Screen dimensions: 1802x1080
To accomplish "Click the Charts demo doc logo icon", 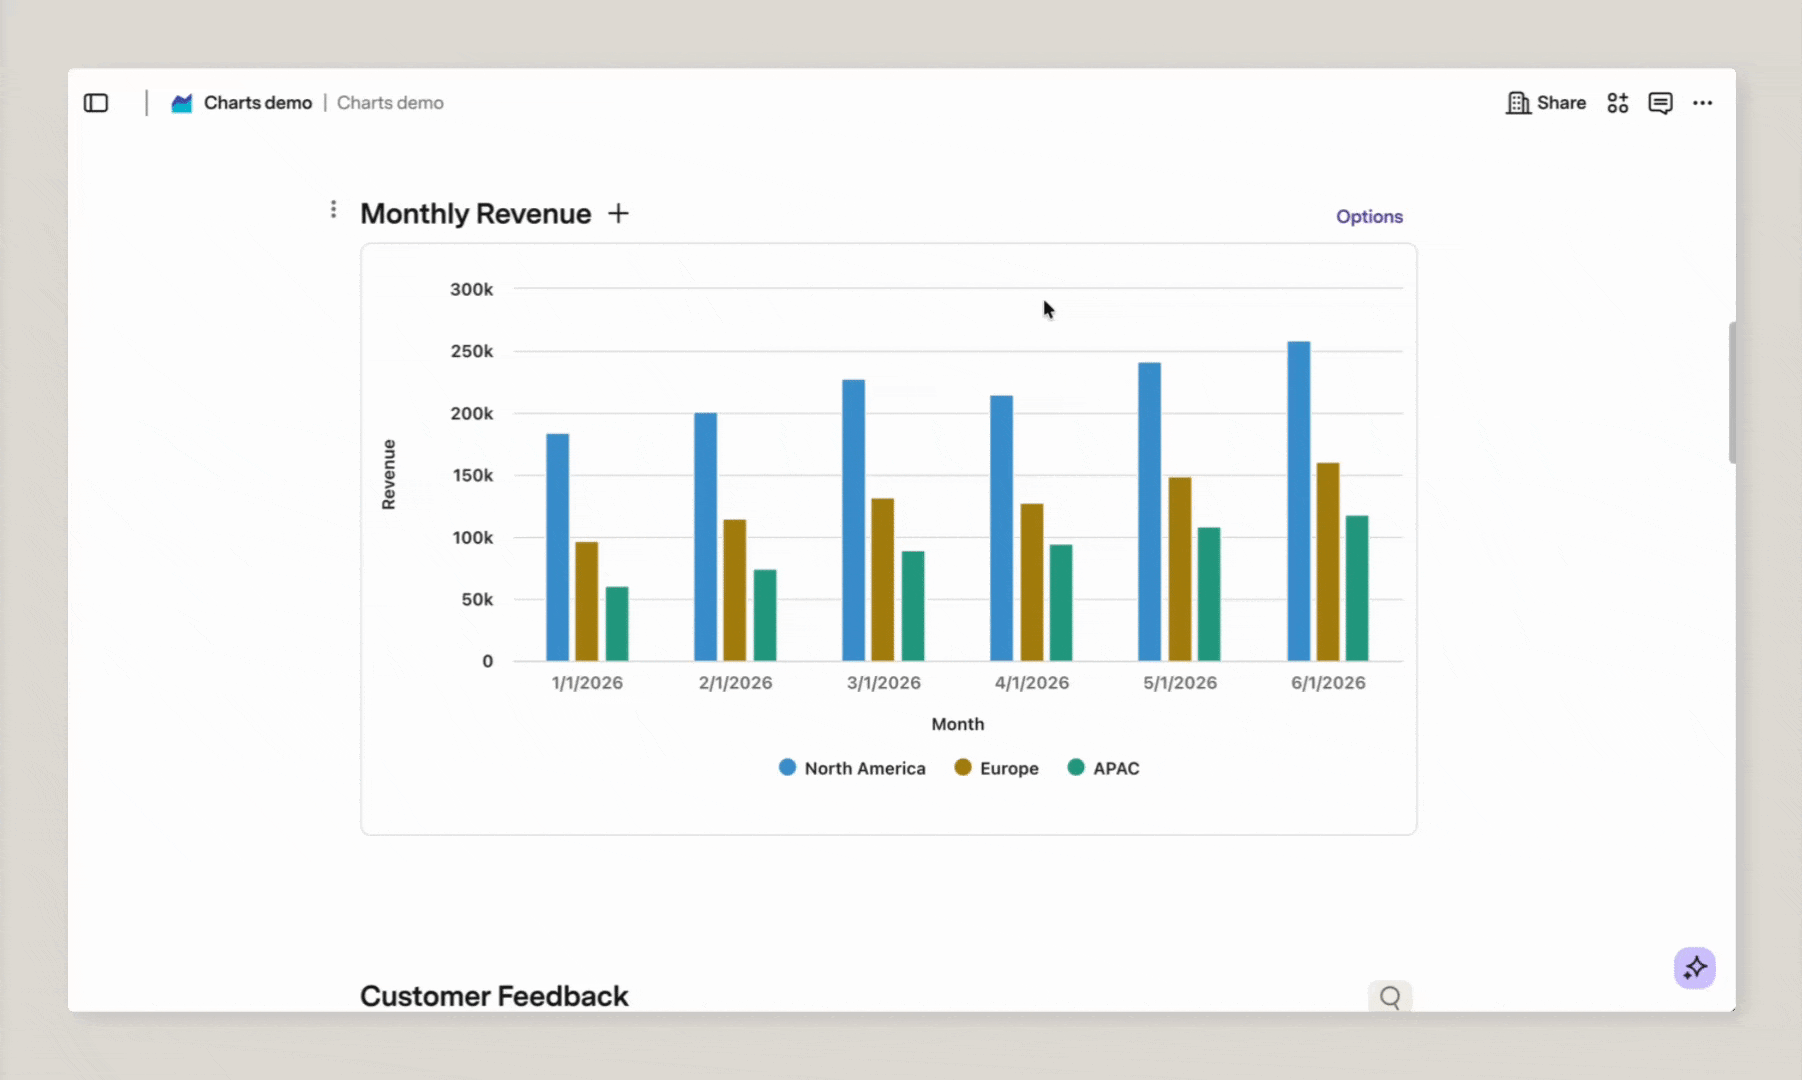I will click(181, 103).
